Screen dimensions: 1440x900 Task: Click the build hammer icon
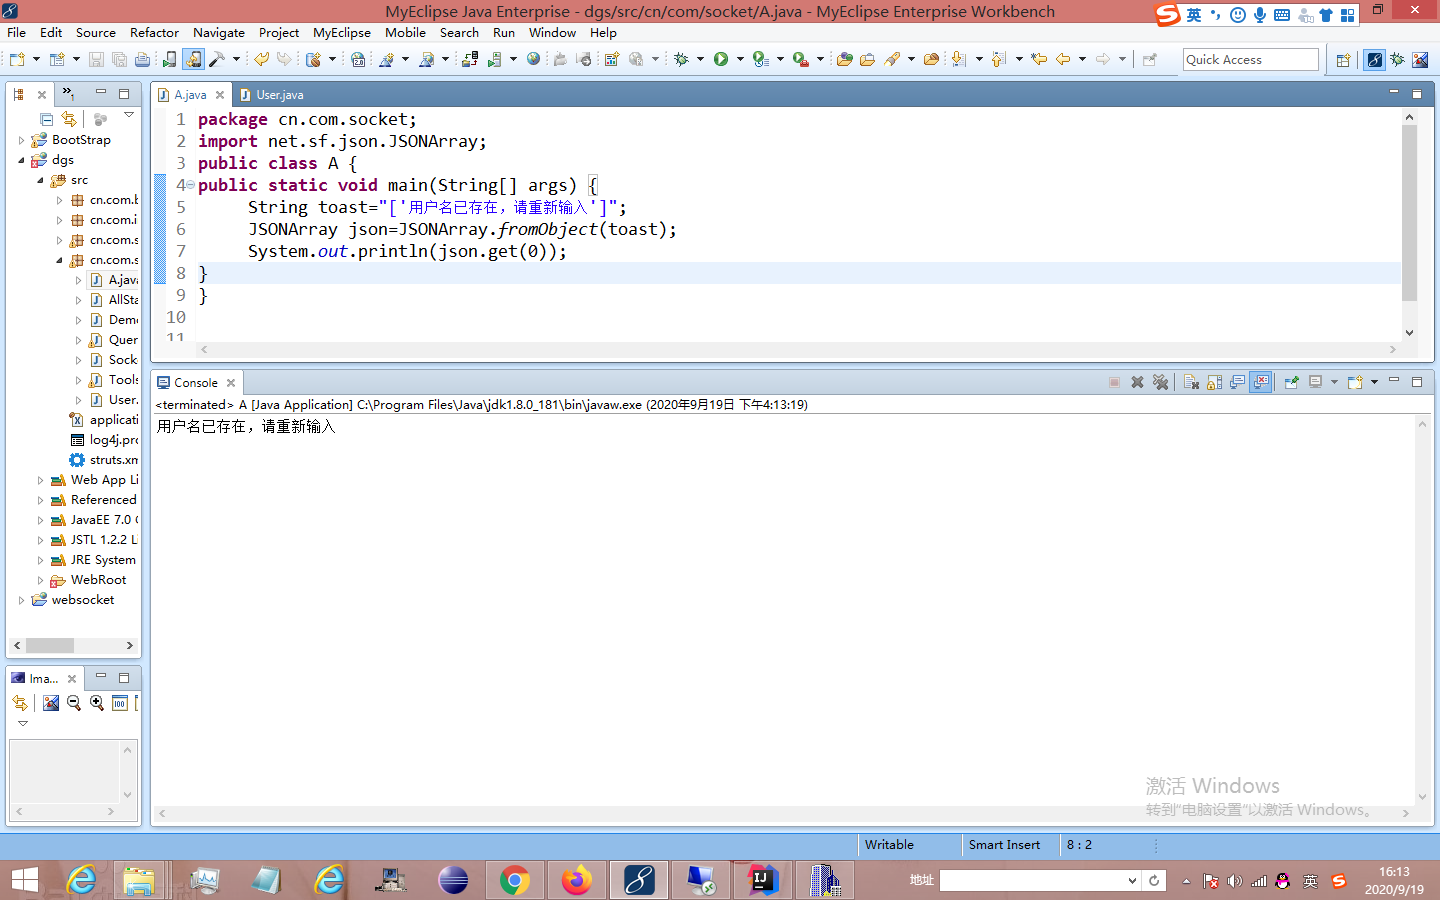coord(216,60)
